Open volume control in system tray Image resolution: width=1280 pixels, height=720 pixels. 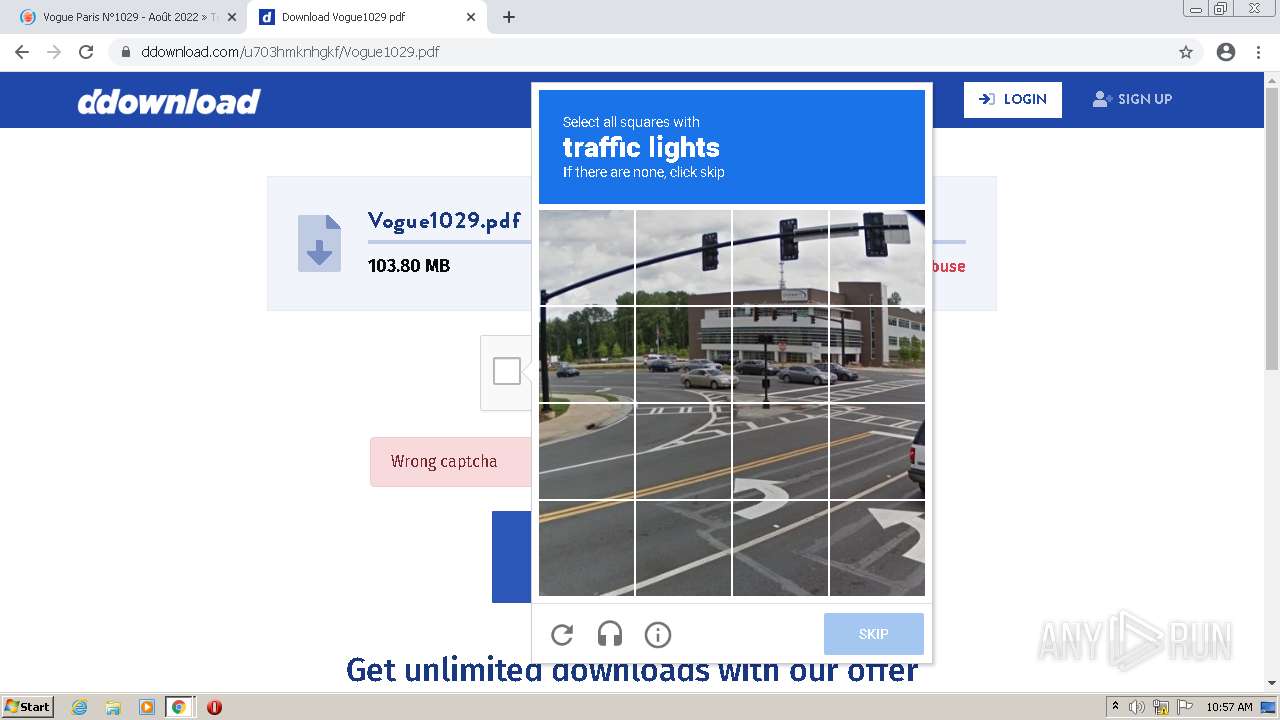(x=1137, y=707)
